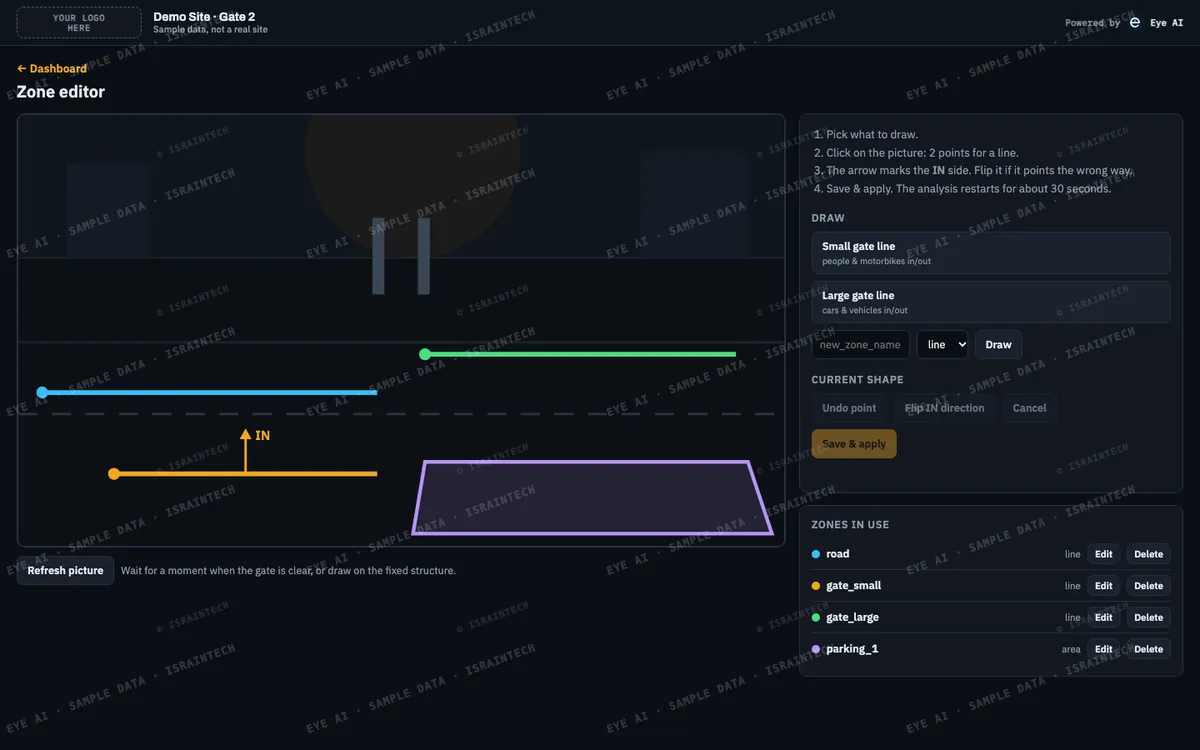Flip IN direction of current shape
Screen dimensions: 1200x750
[944, 408]
